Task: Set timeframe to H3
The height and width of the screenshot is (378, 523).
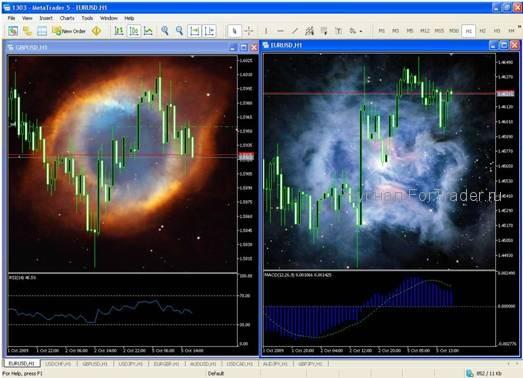Action: [x=497, y=31]
